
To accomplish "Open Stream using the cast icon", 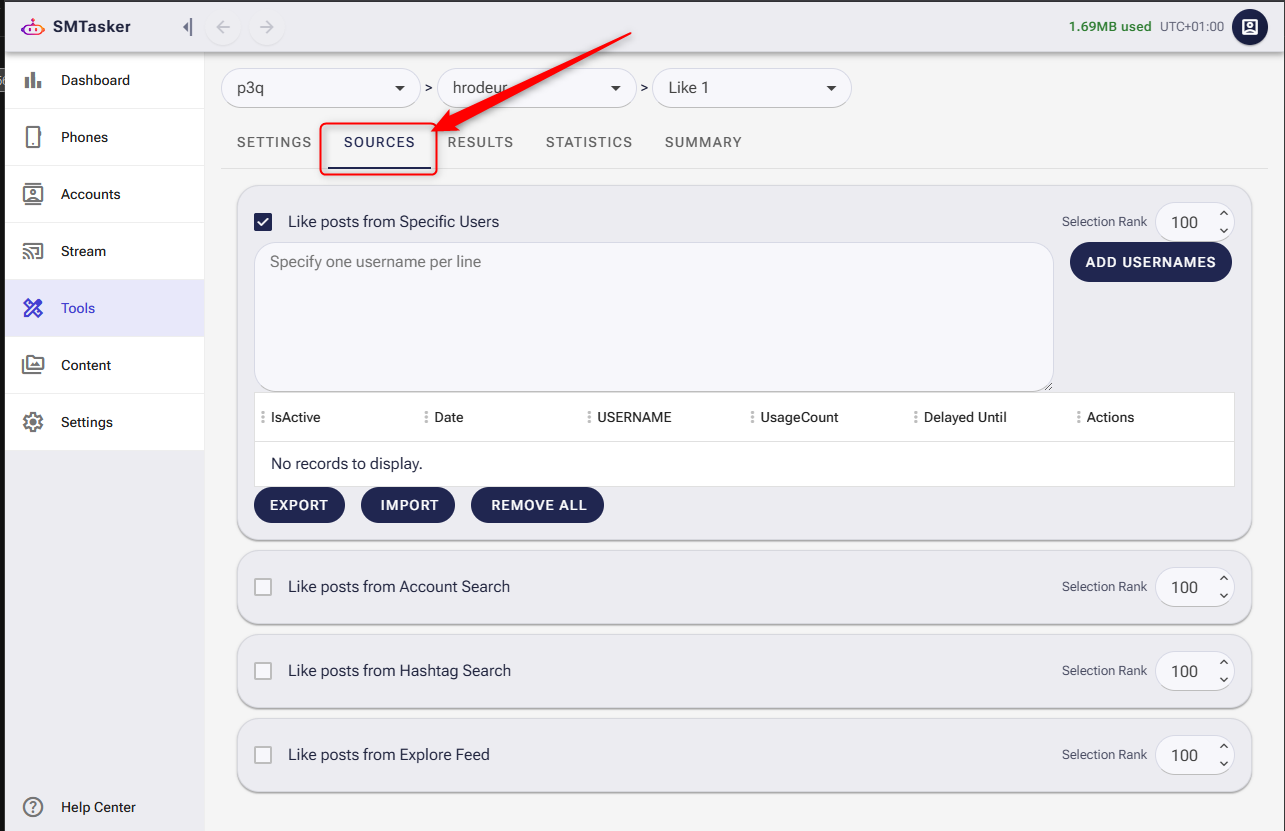I will [x=33, y=251].
